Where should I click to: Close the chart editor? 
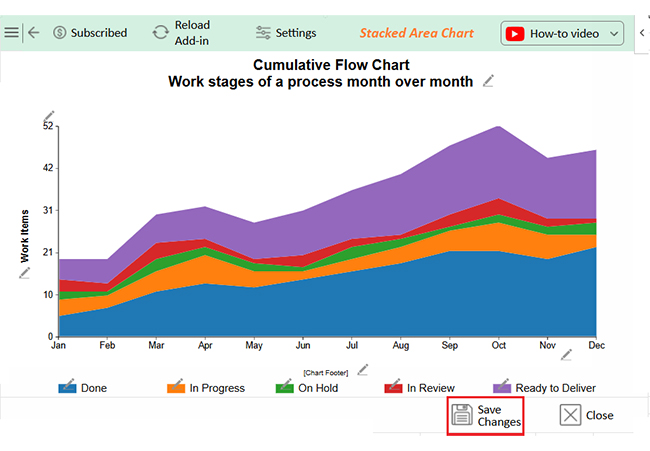[587, 415]
